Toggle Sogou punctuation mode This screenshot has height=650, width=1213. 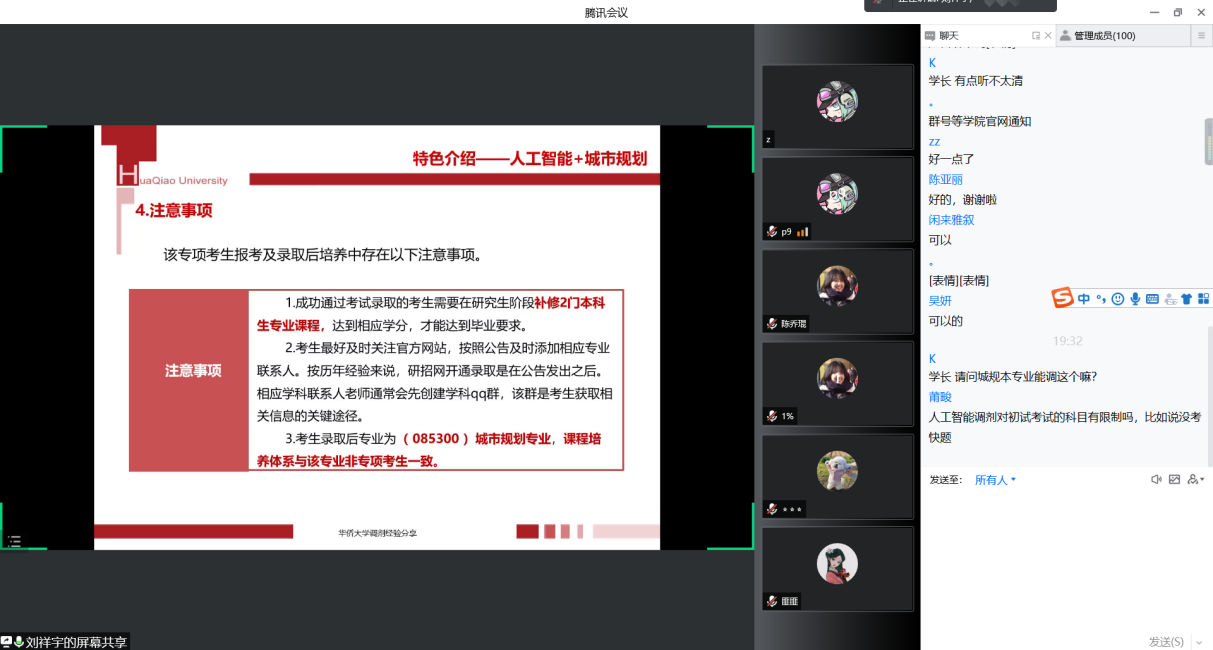(x=1101, y=298)
